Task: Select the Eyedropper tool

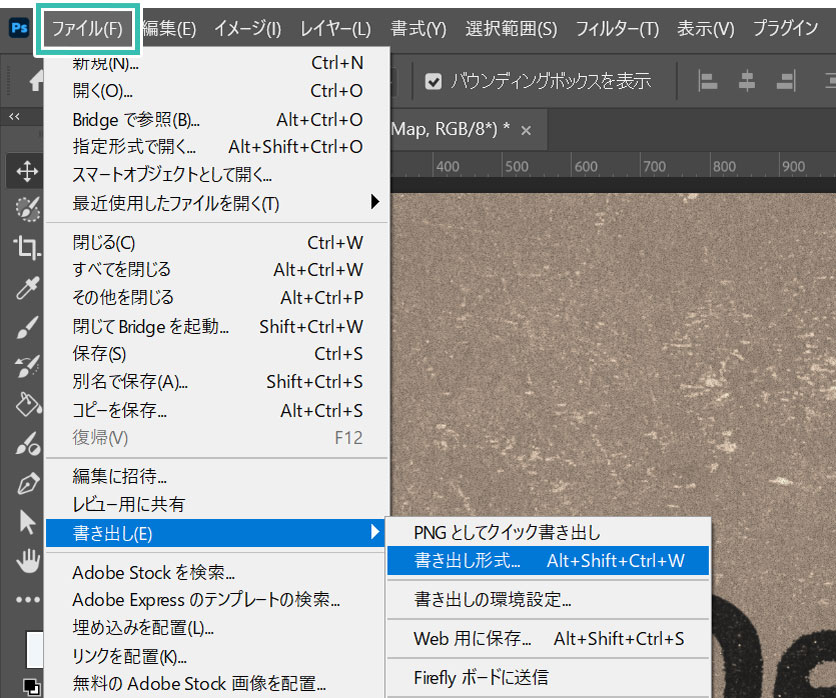Action: 28,288
